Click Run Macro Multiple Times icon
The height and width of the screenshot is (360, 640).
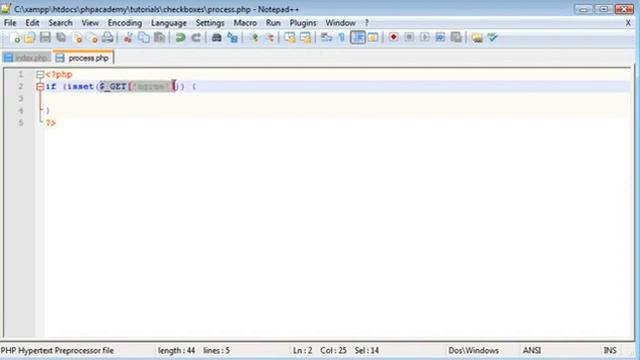tap(440, 38)
